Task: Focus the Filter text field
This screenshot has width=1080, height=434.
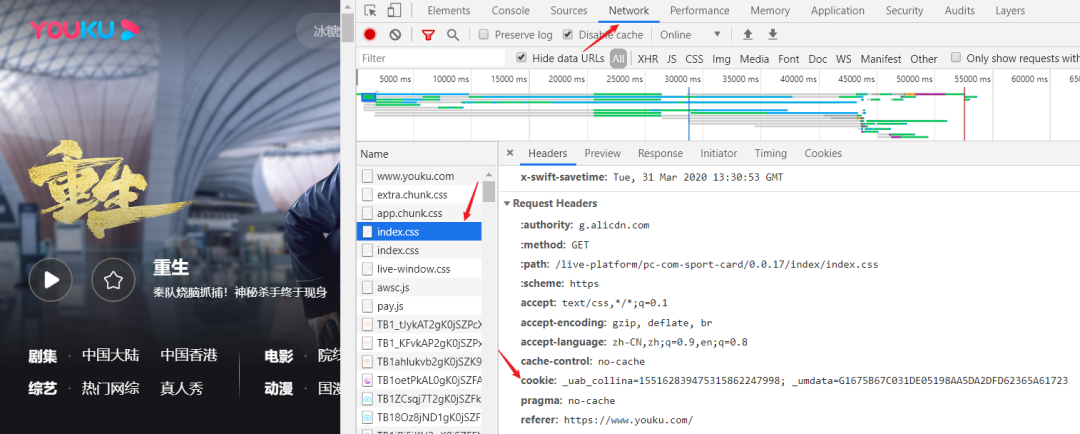Action: tap(433, 58)
